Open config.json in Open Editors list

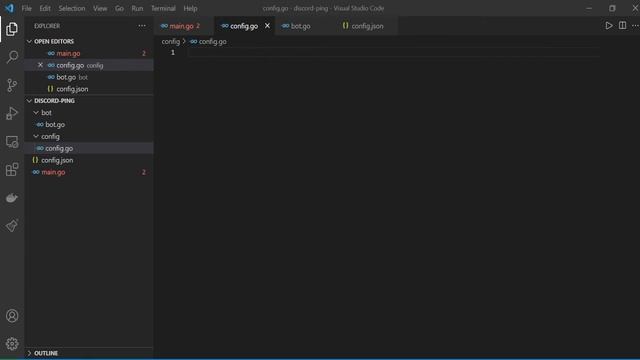coord(89,89)
